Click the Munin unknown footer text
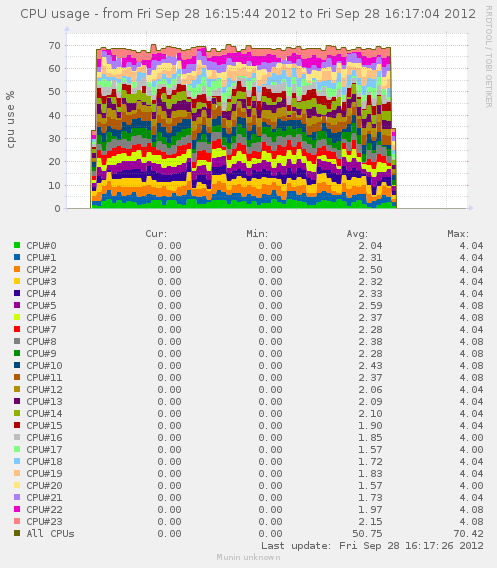The width and height of the screenshot is (497, 568). 248,557
